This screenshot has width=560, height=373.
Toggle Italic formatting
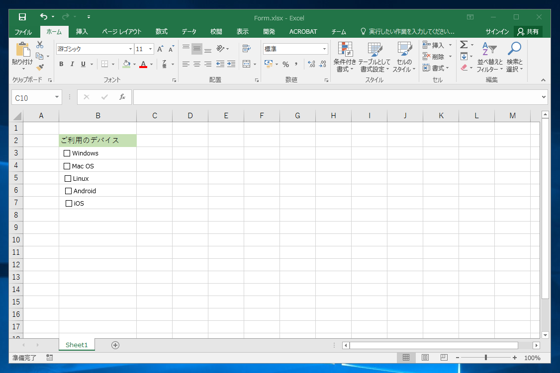[x=72, y=64]
